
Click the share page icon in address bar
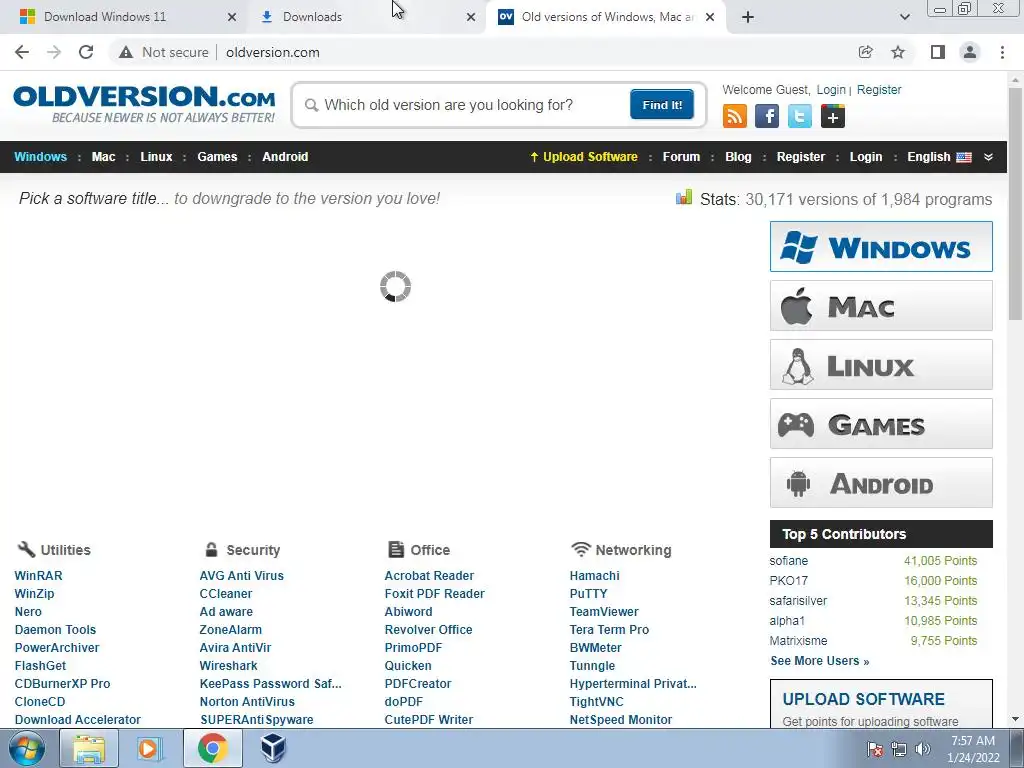pos(865,52)
